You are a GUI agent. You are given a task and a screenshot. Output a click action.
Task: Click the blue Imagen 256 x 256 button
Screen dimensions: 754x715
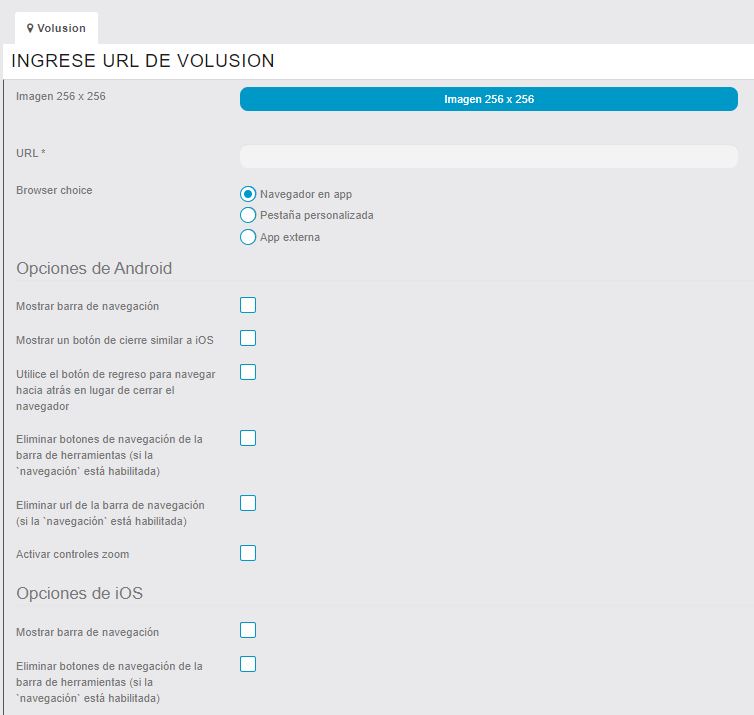click(x=489, y=99)
